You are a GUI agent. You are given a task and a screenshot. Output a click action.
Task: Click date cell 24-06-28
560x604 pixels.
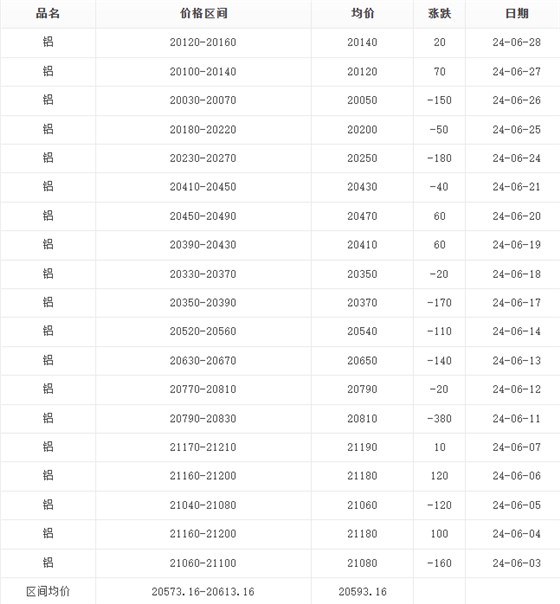coord(516,42)
